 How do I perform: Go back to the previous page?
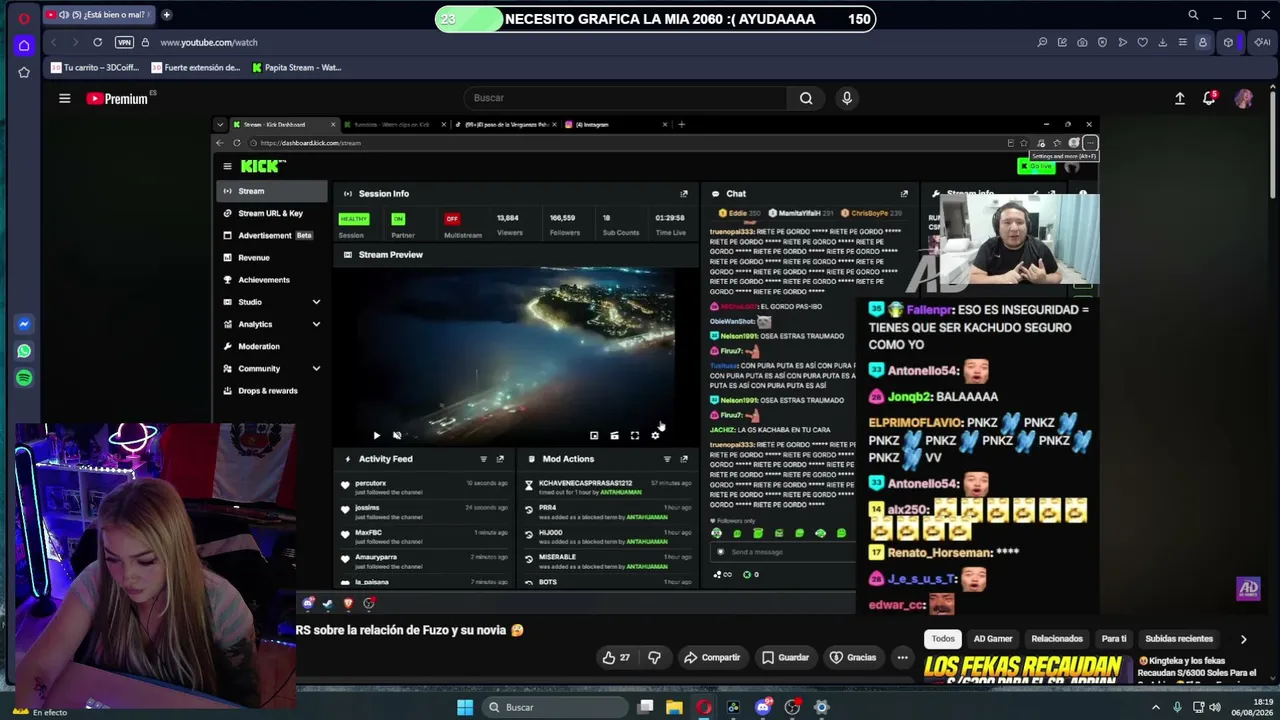coord(53,42)
